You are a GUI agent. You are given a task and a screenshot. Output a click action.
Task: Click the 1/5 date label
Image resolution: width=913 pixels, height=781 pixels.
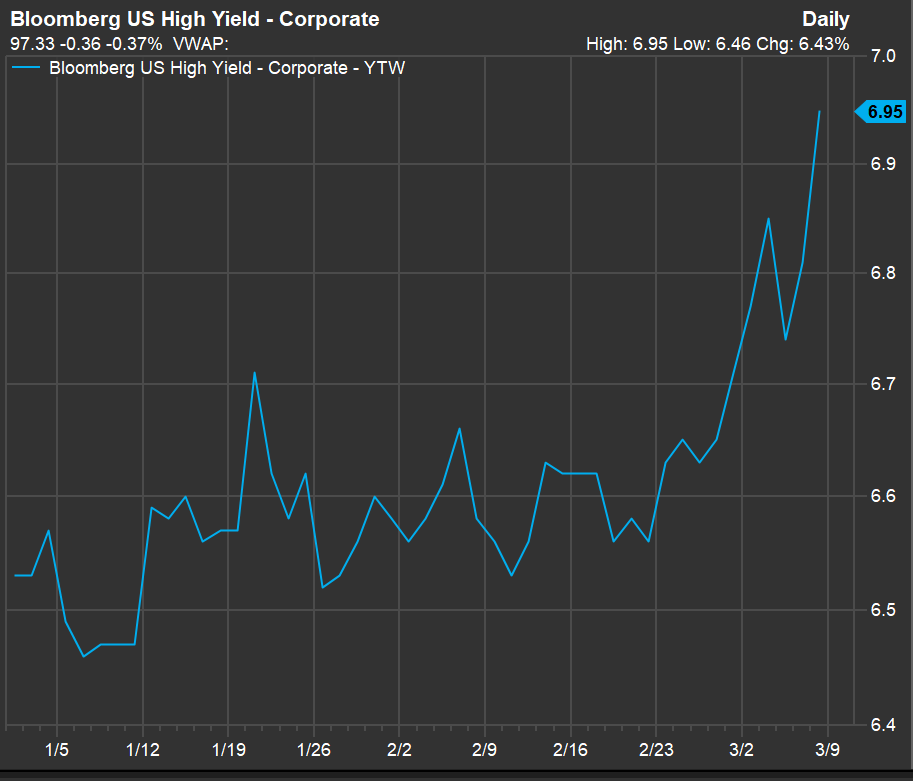(56, 750)
